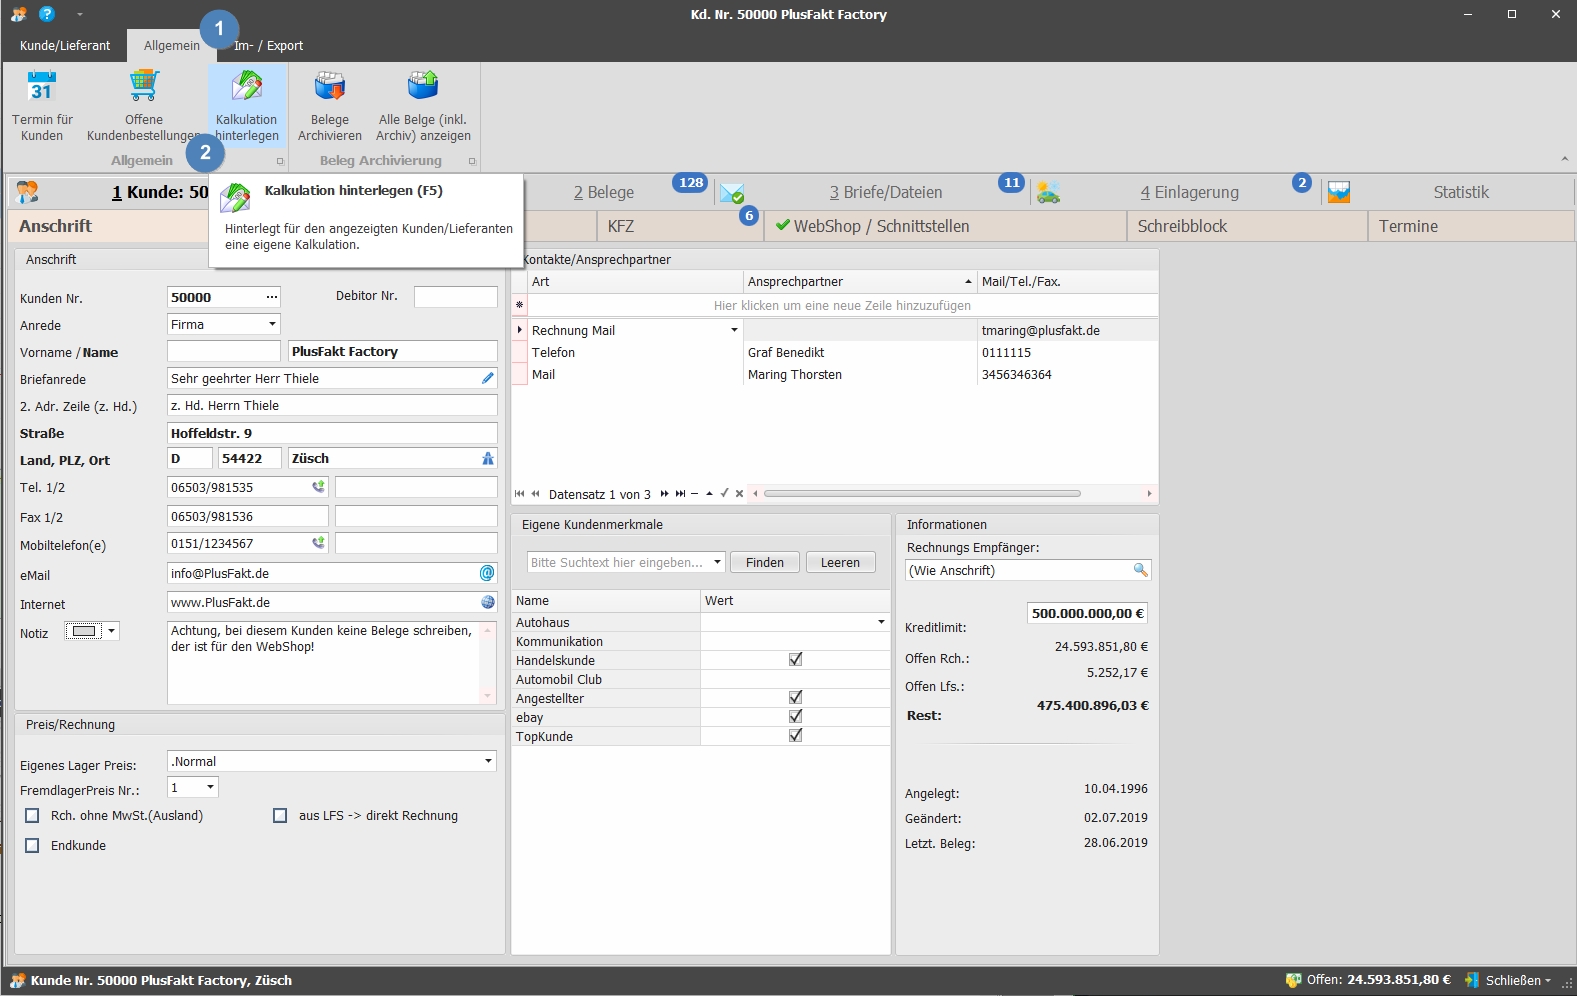Click the Leeren button
Viewport: 1577px width, 996px height.
(840, 562)
